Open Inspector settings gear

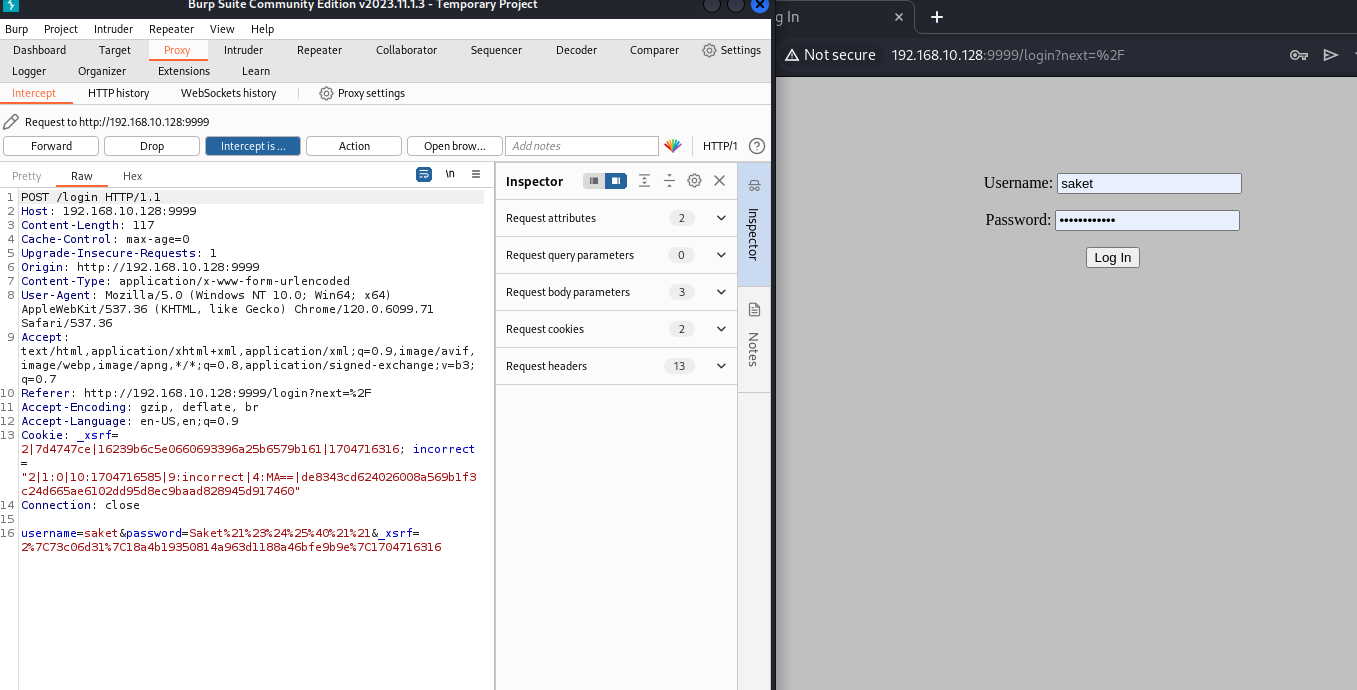point(694,181)
